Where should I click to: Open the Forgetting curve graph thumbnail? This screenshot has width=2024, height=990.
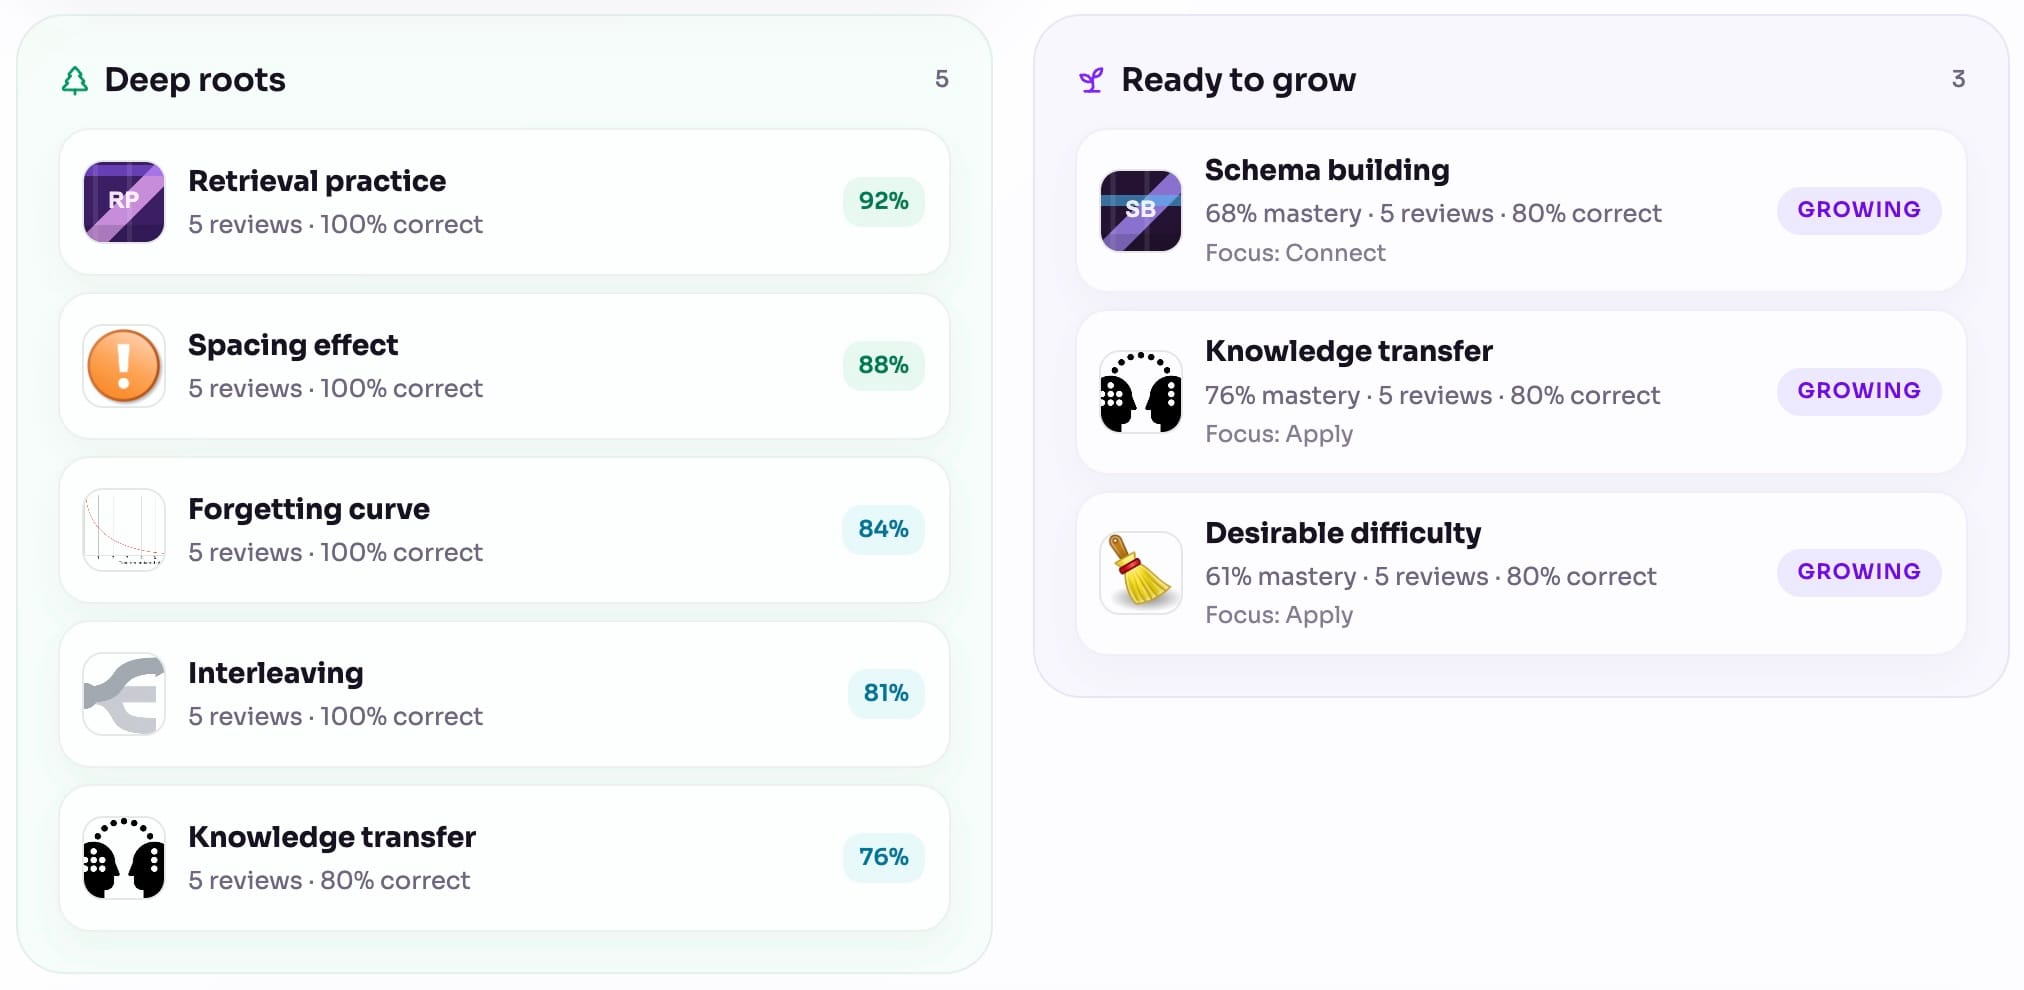click(124, 530)
